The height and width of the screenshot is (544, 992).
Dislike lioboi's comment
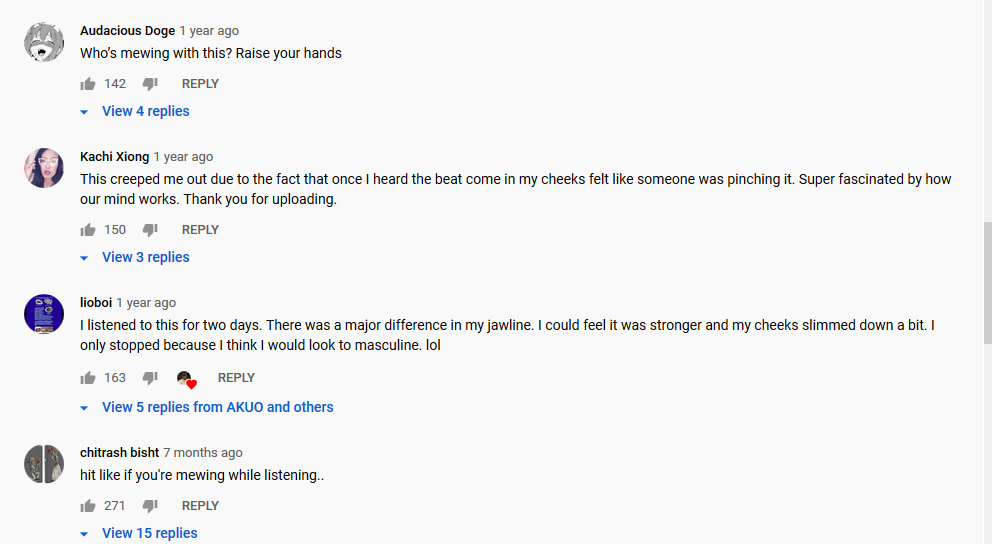150,378
